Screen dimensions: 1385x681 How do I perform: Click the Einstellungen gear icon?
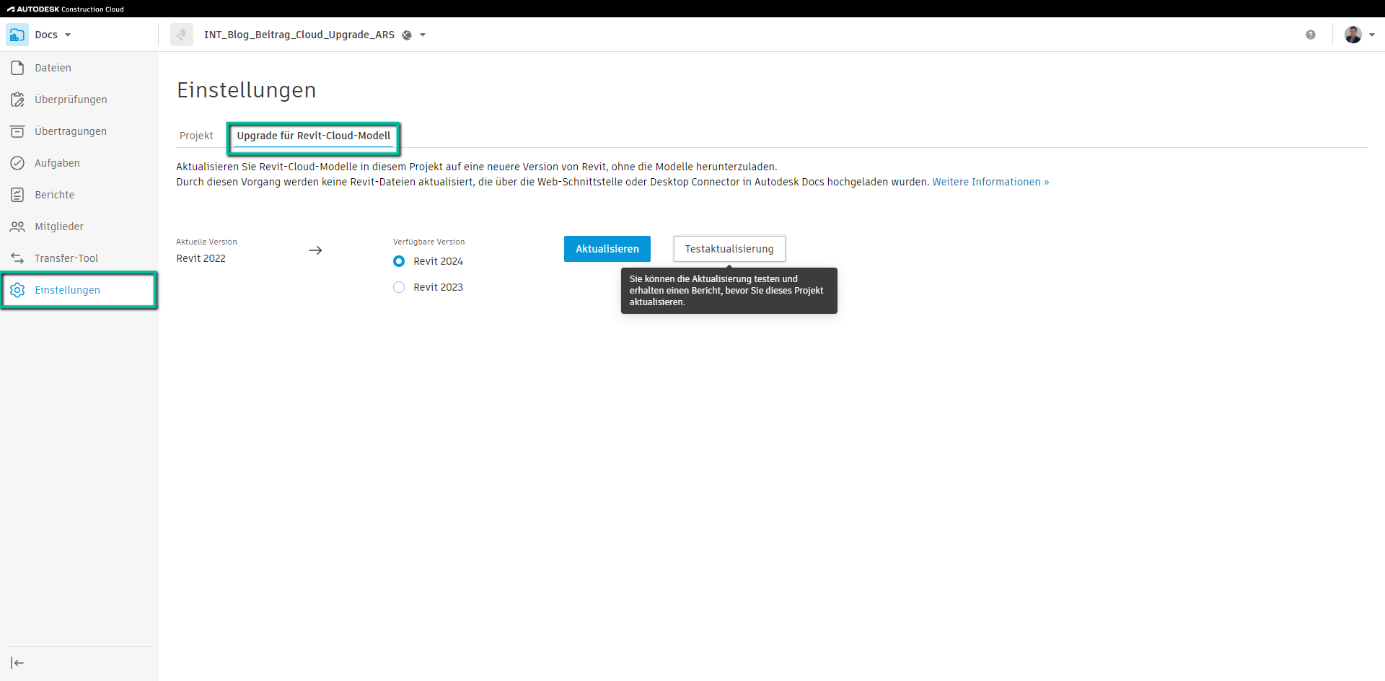click(x=17, y=290)
